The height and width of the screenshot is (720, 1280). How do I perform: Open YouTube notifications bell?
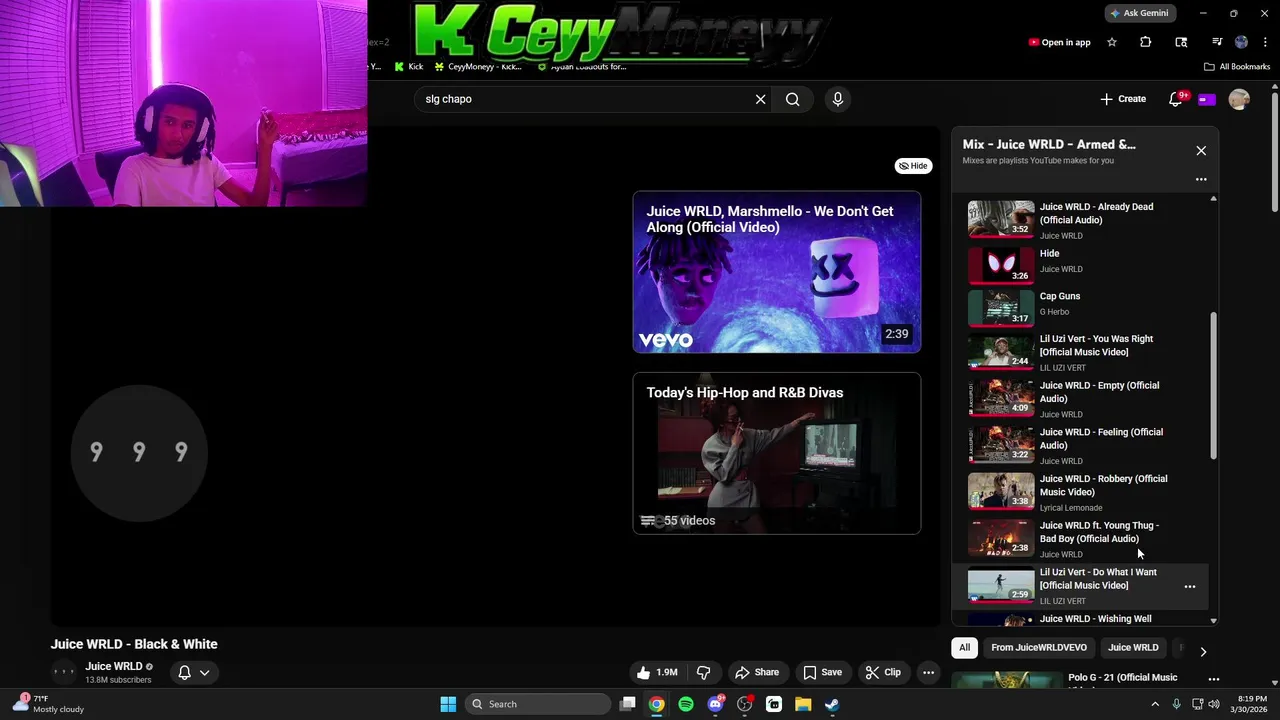click(1177, 99)
